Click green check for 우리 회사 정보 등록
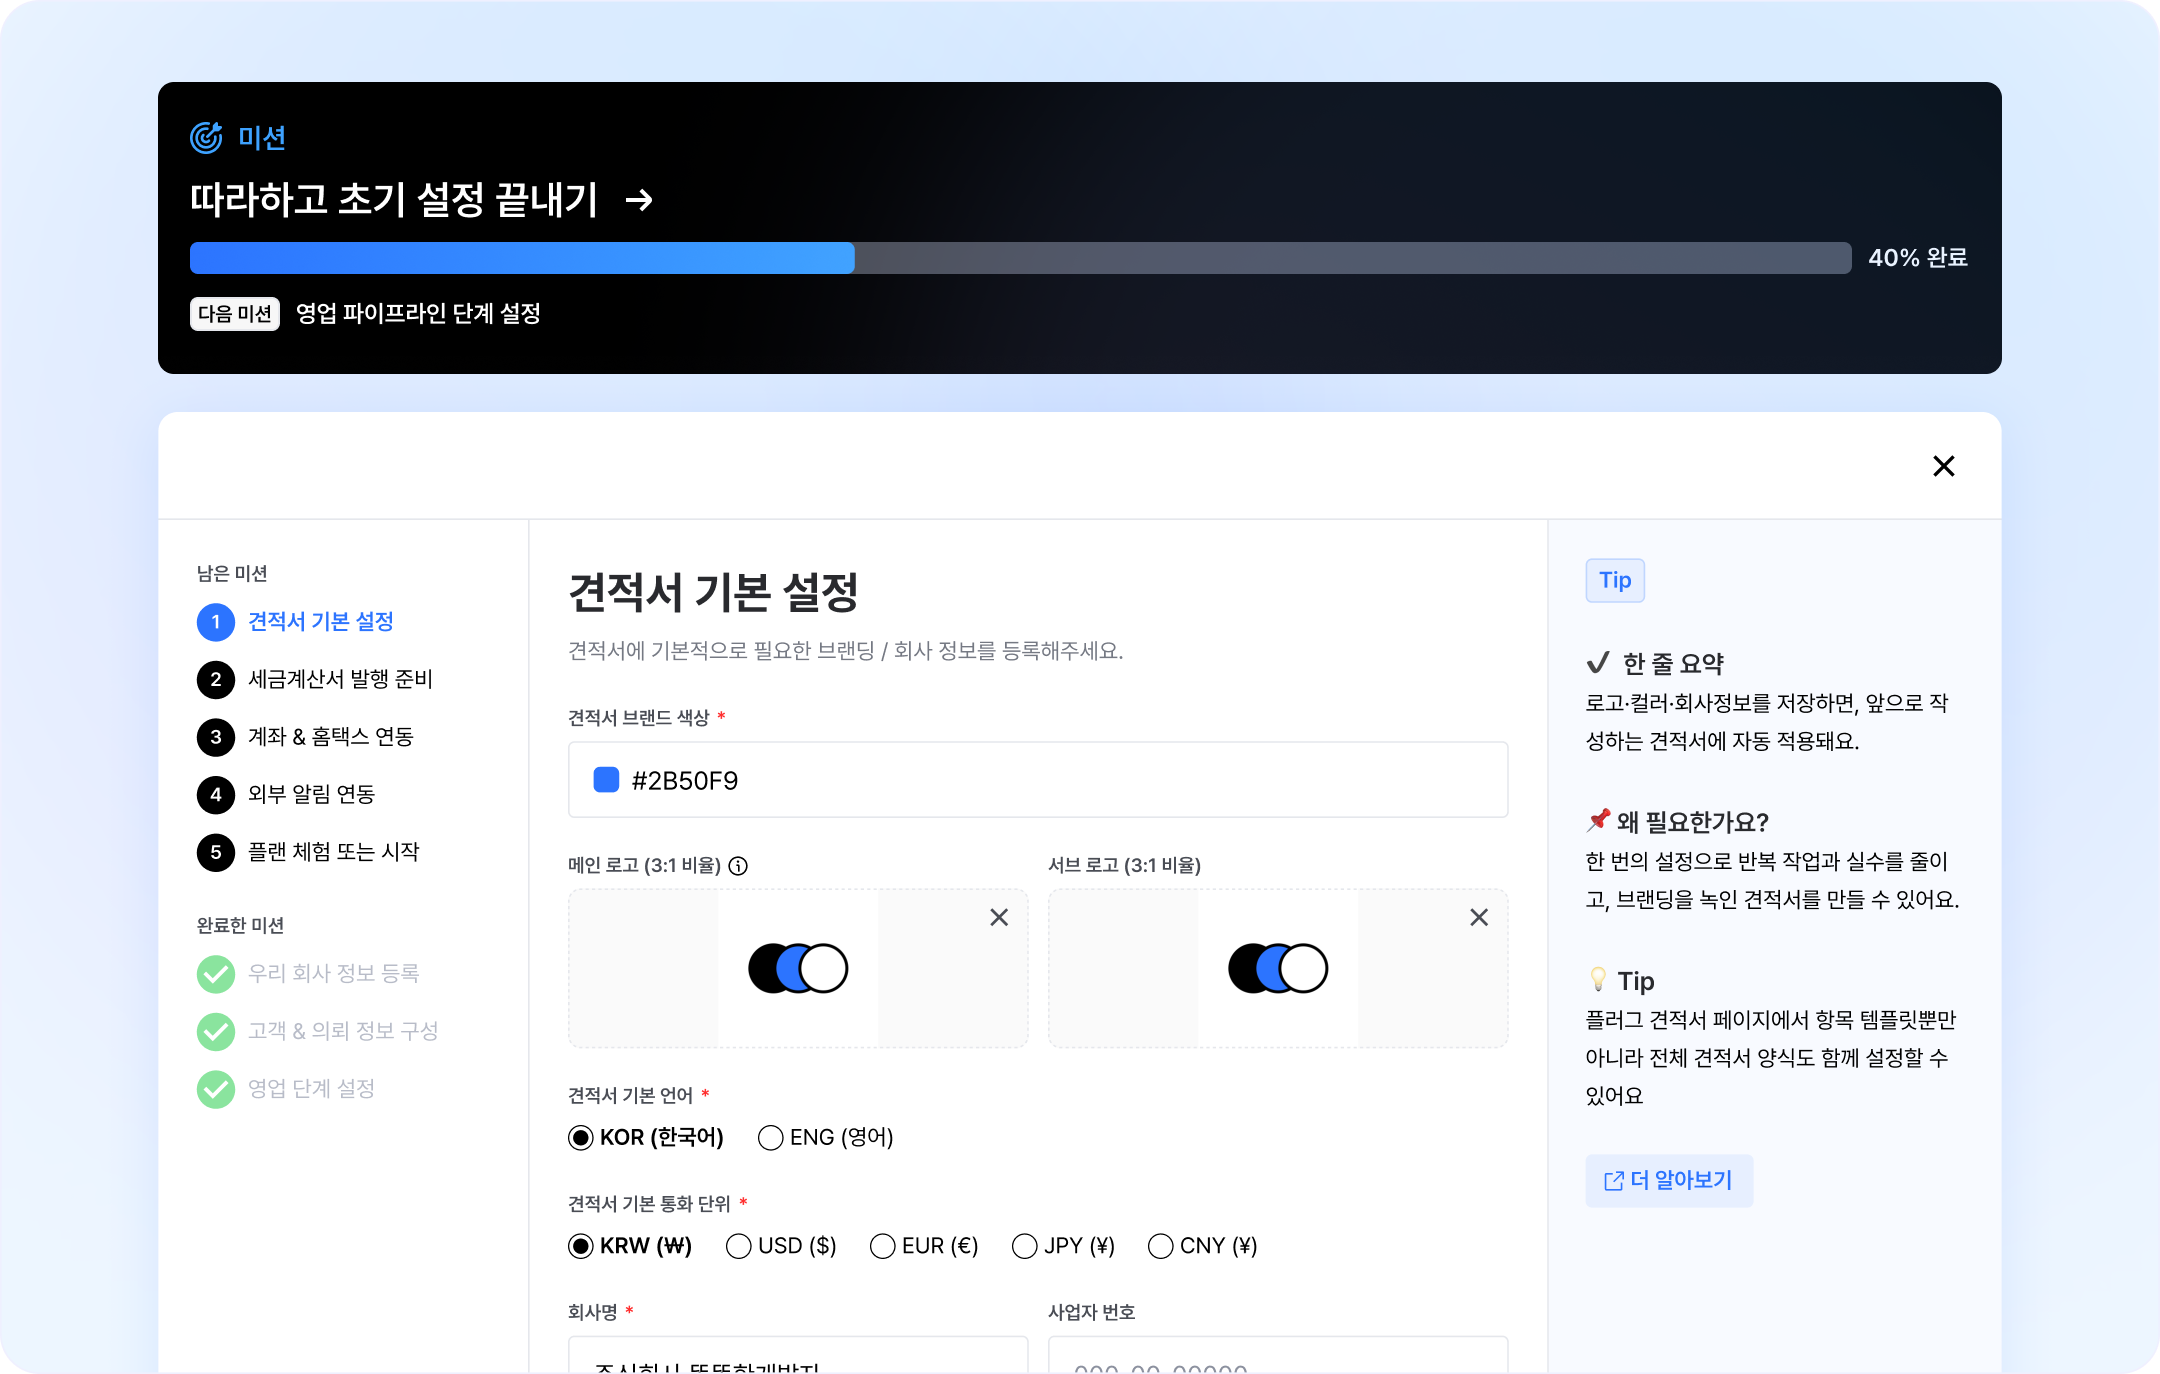Image resolution: width=2160 pixels, height=1374 pixels. click(x=216, y=974)
